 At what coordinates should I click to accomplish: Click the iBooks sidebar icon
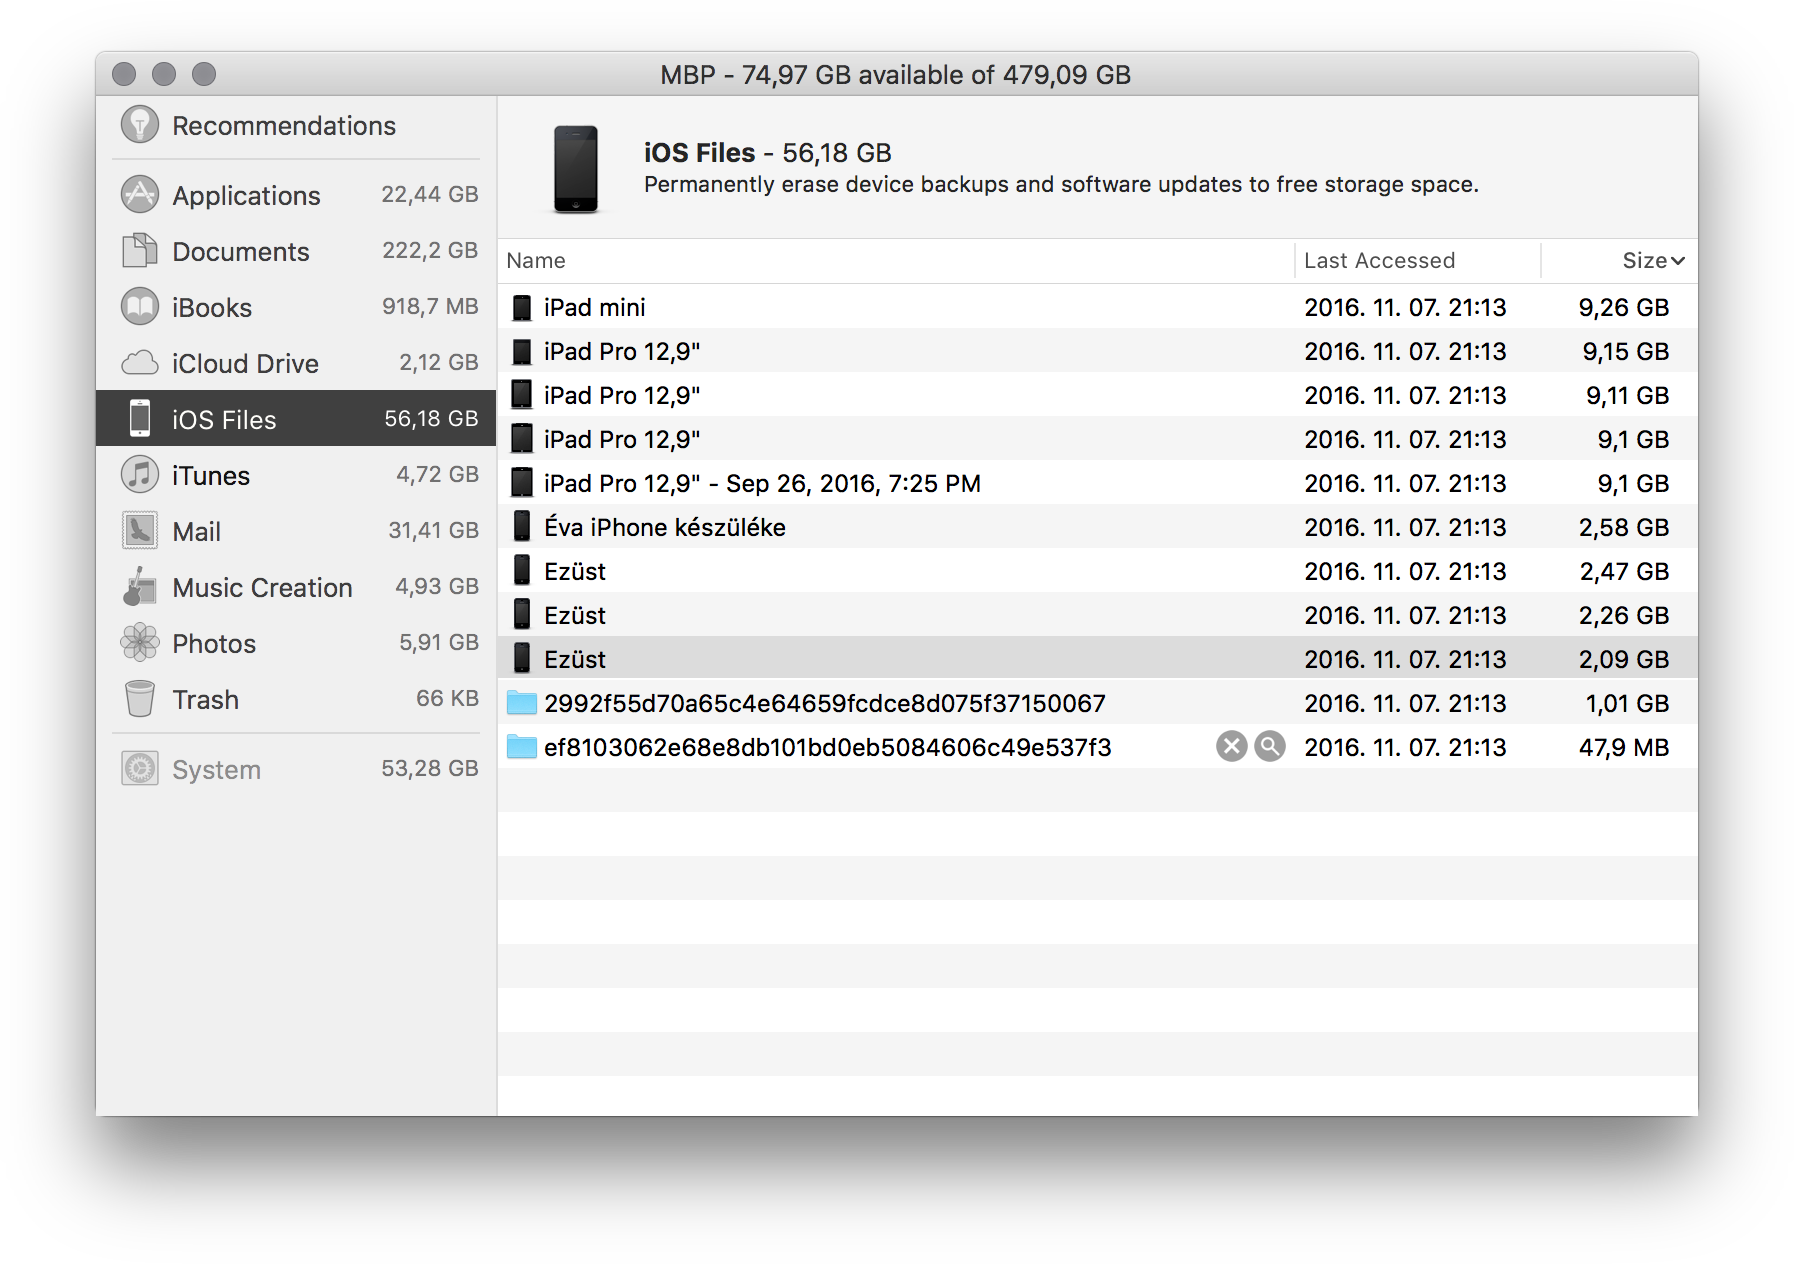(x=140, y=306)
